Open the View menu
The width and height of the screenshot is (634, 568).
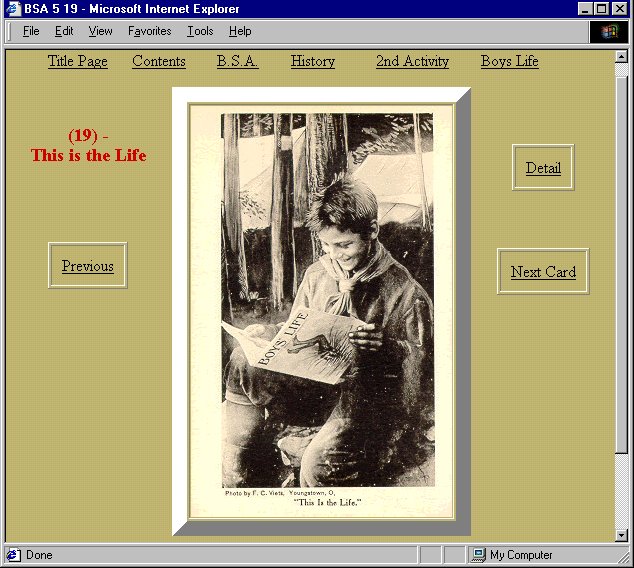[x=100, y=31]
